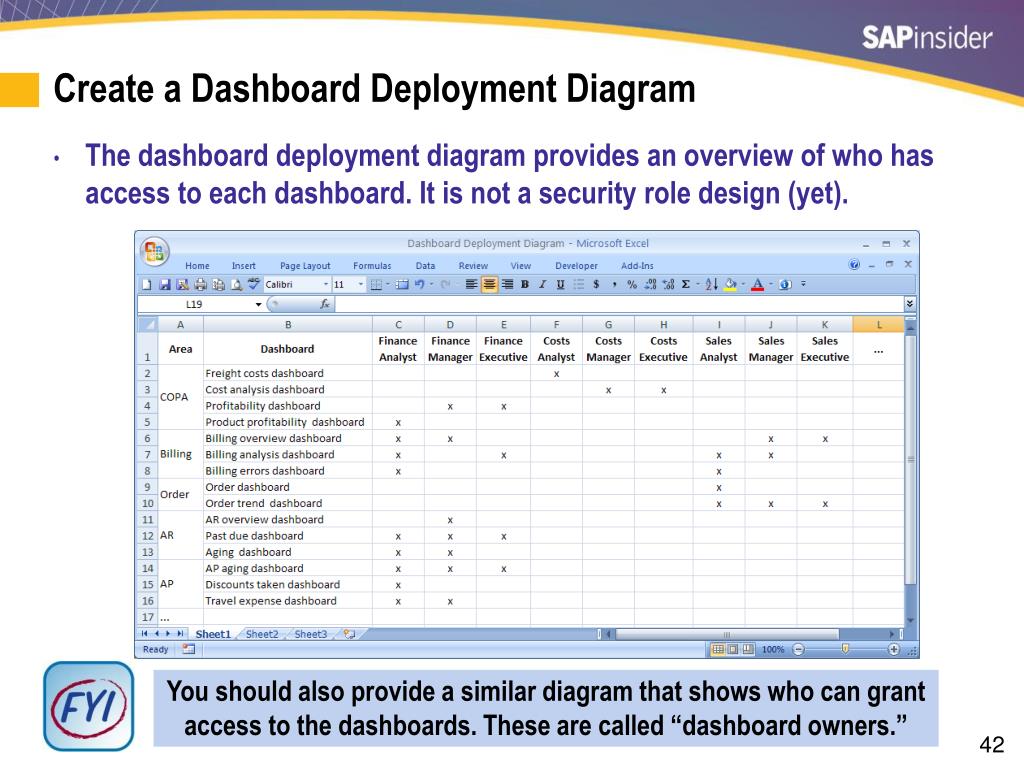
Task: Select the Sheet1 tab
Action: (x=213, y=634)
